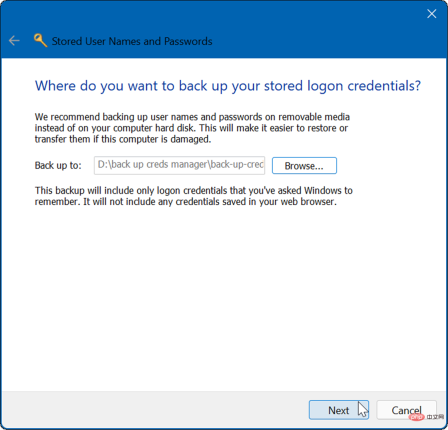Click the blank white area of the dialog
The width and height of the screenshot is (448, 430).
coord(223,300)
